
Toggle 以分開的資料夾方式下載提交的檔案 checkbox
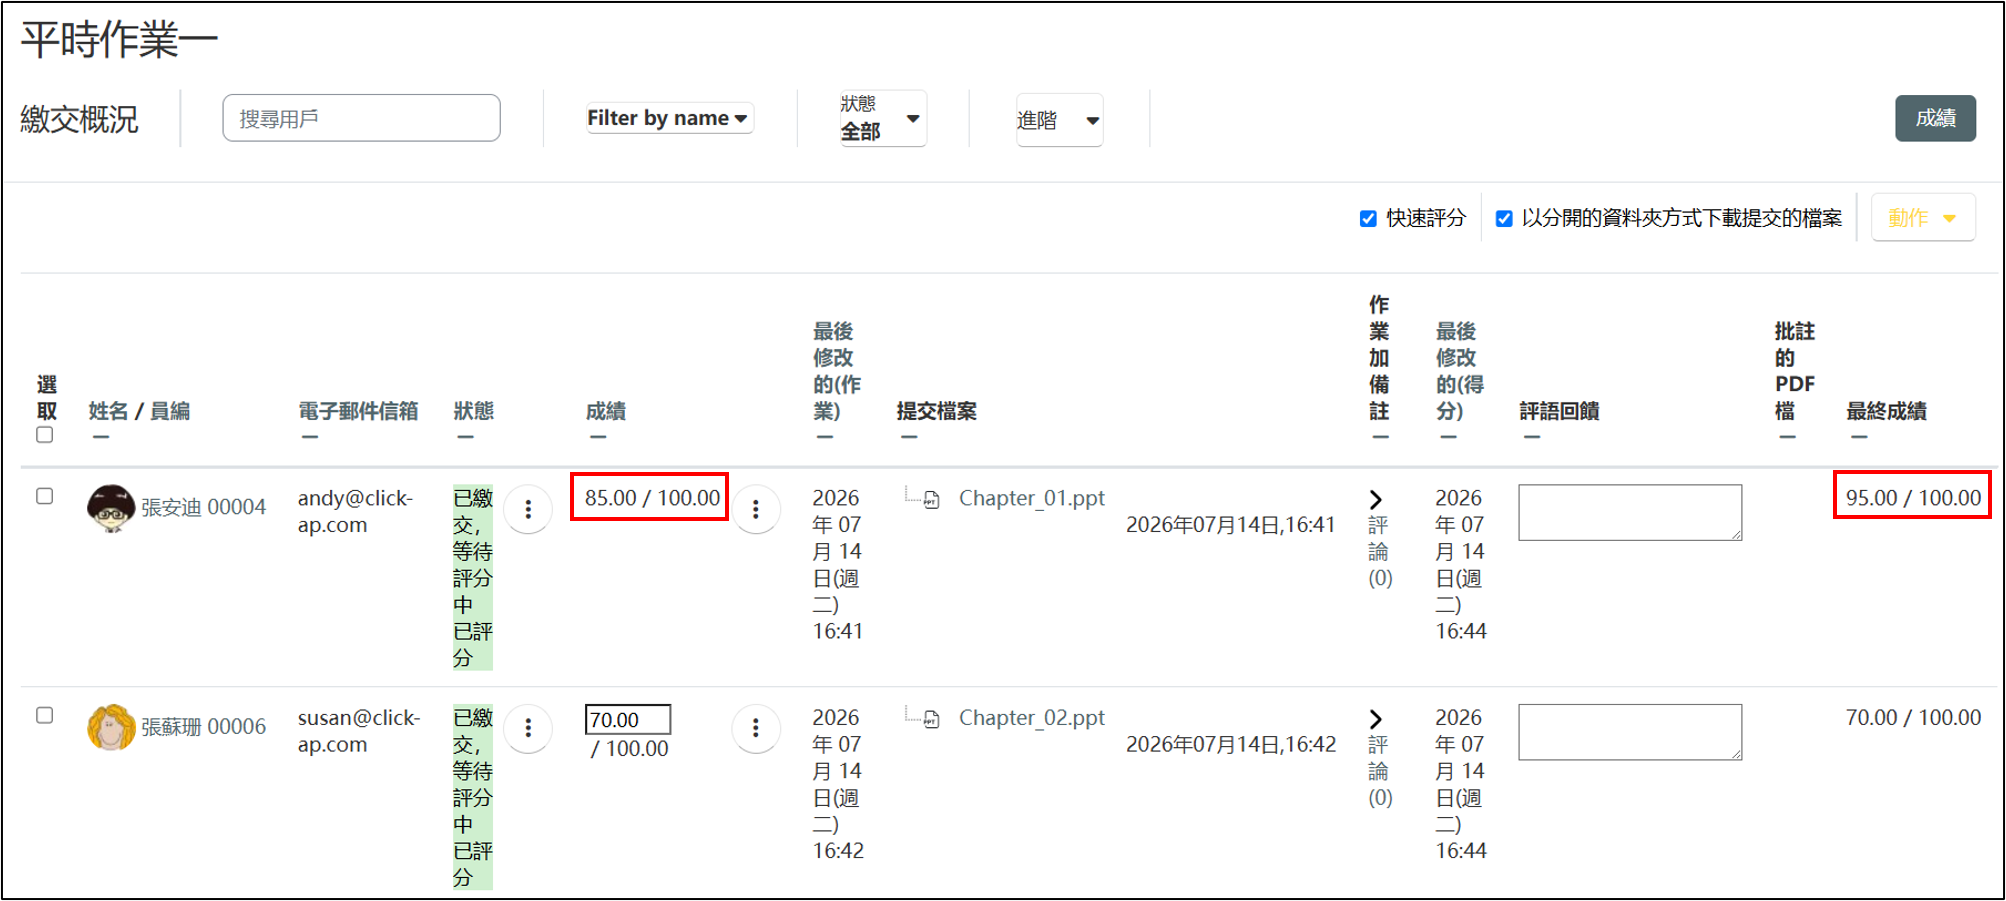[x=1504, y=219]
